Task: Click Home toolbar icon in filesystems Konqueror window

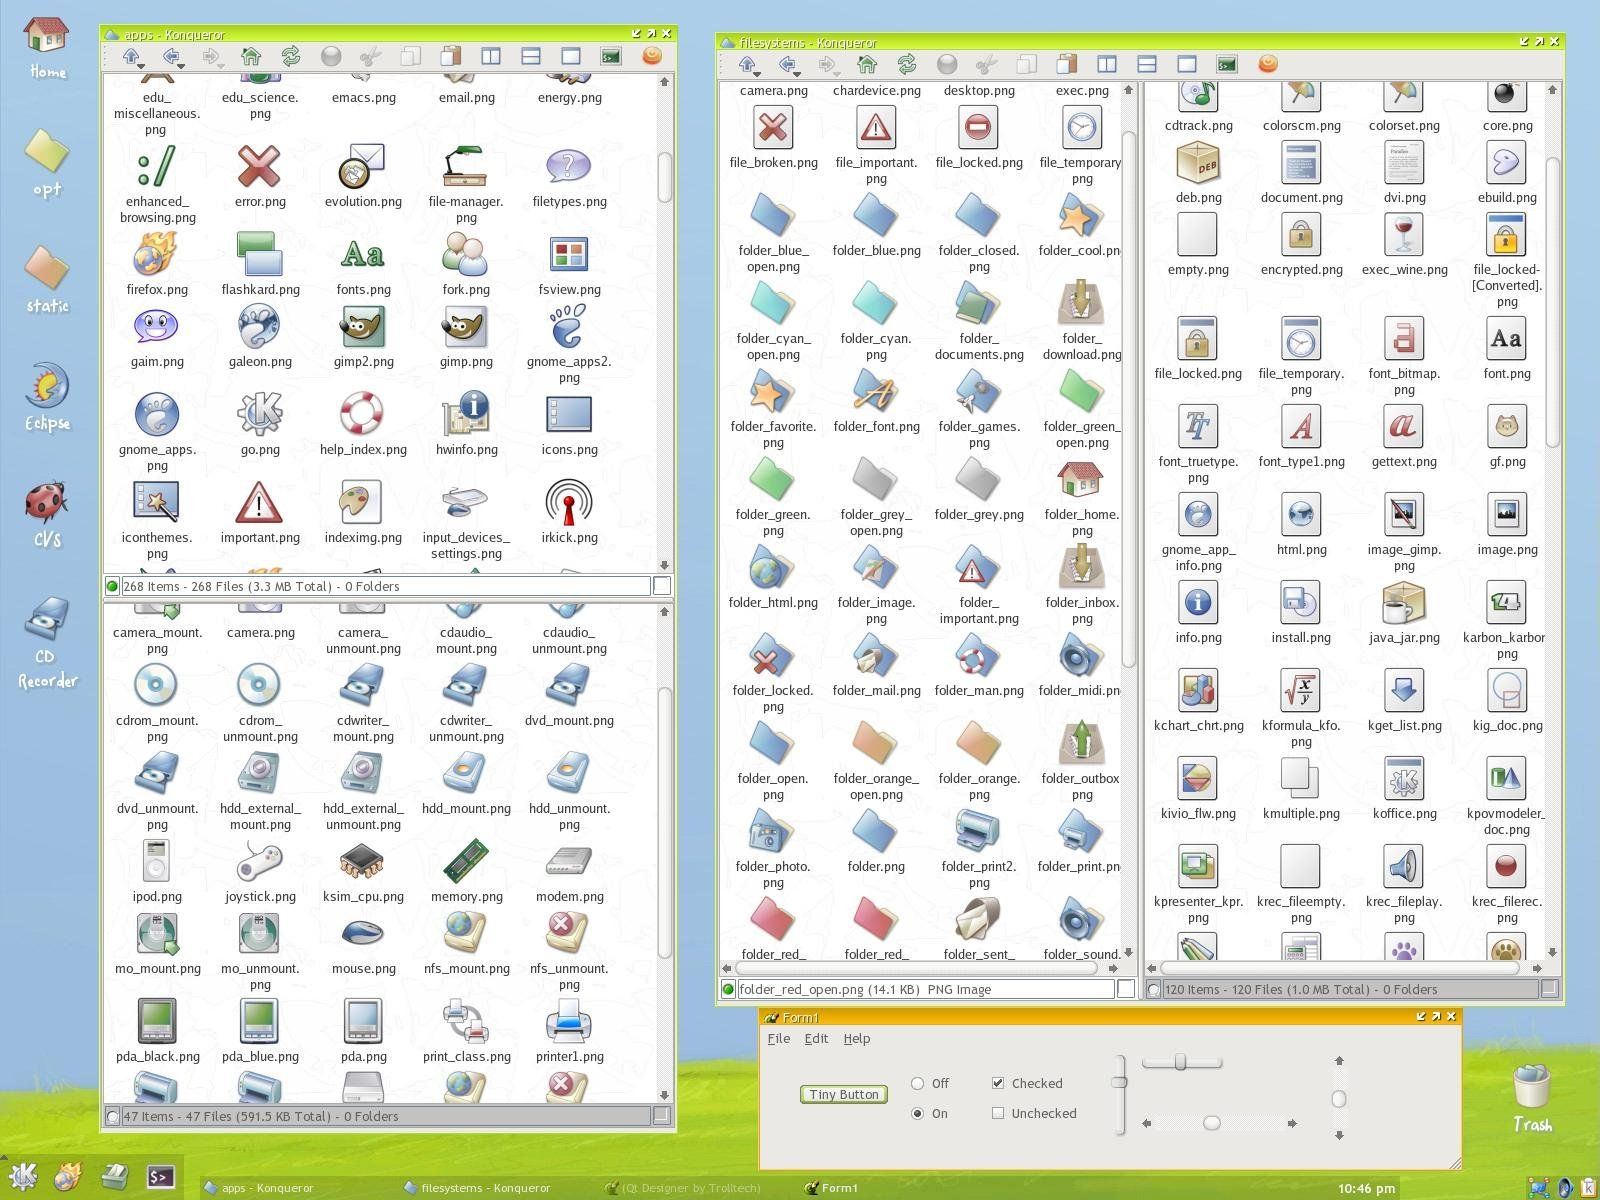Action: (867, 65)
